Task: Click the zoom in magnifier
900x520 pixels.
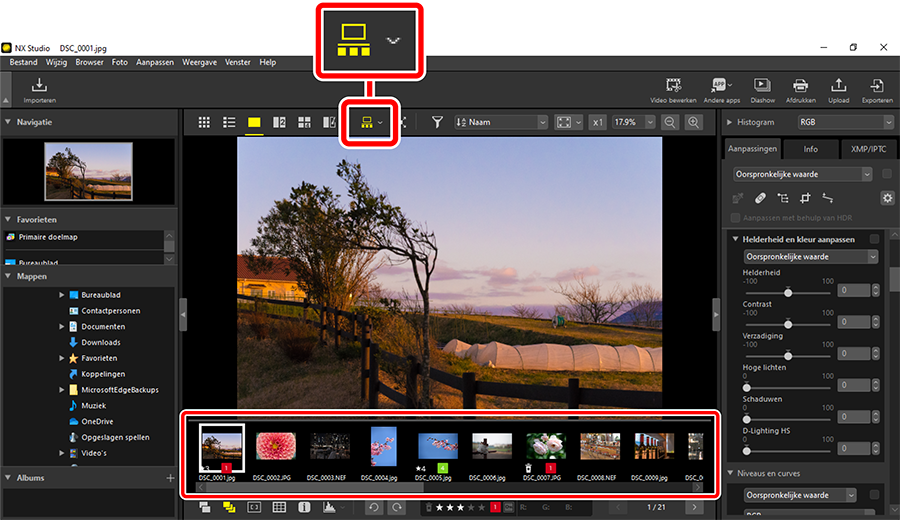Action: [693, 122]
